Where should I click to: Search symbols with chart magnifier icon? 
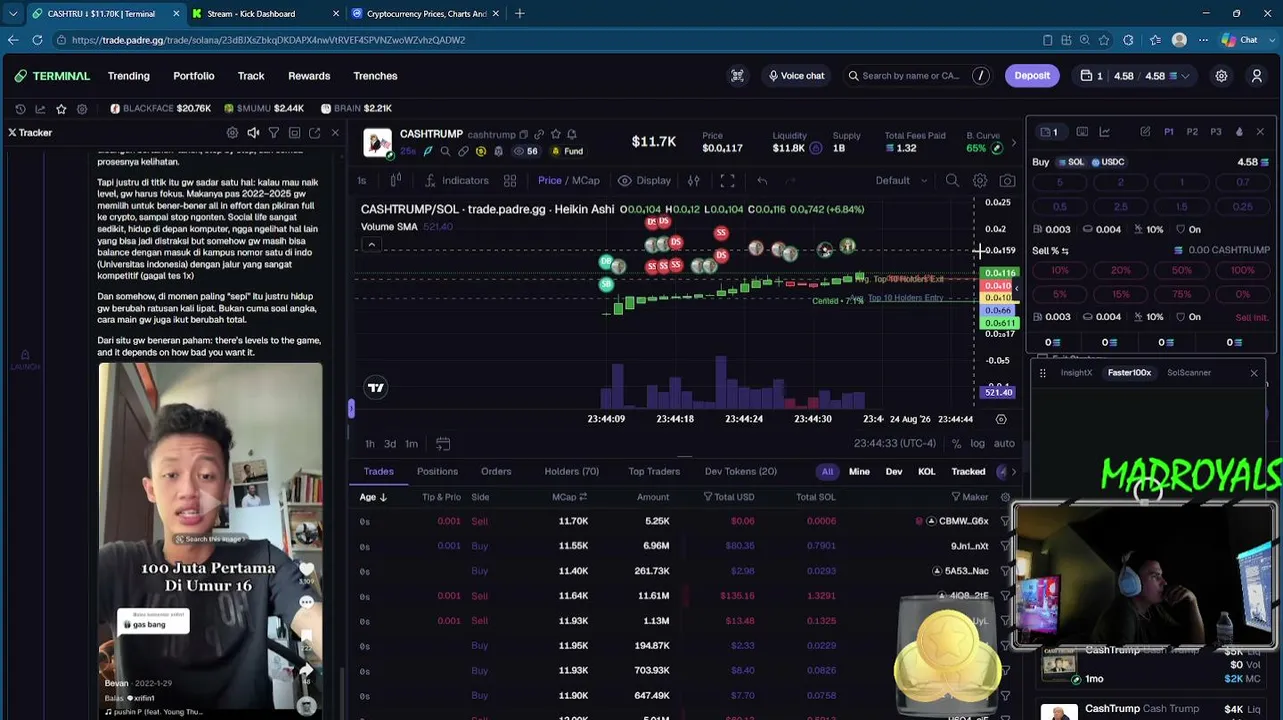click(x=952, y=181)
